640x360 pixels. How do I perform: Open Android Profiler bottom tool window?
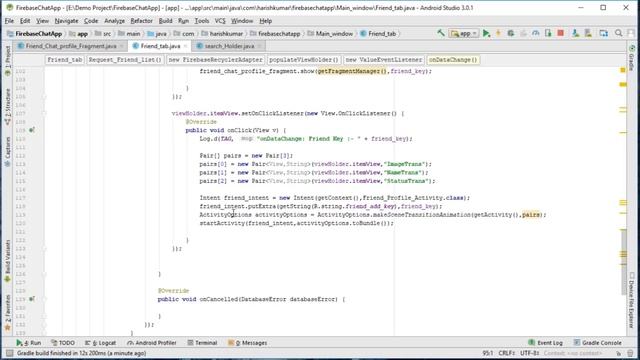click(x=151, y=343)
